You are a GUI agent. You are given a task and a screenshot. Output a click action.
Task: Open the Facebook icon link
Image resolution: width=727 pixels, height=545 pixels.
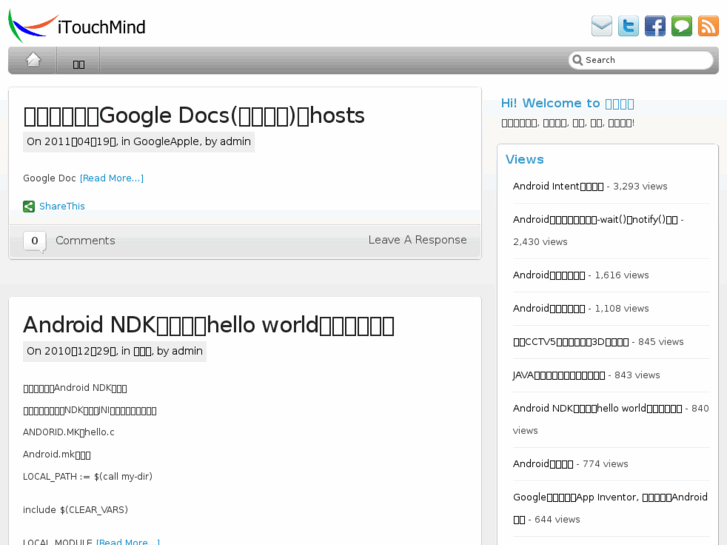pos(655,26)
